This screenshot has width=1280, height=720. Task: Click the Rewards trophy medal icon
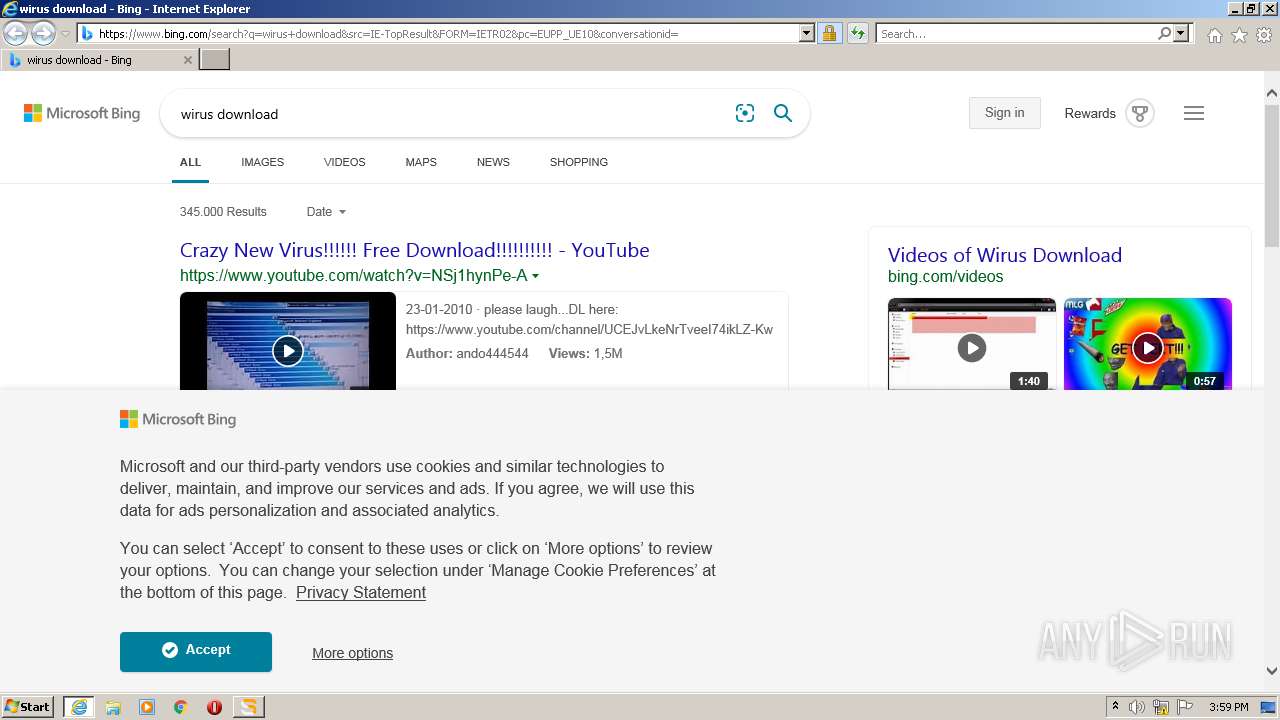(1140, 114)
